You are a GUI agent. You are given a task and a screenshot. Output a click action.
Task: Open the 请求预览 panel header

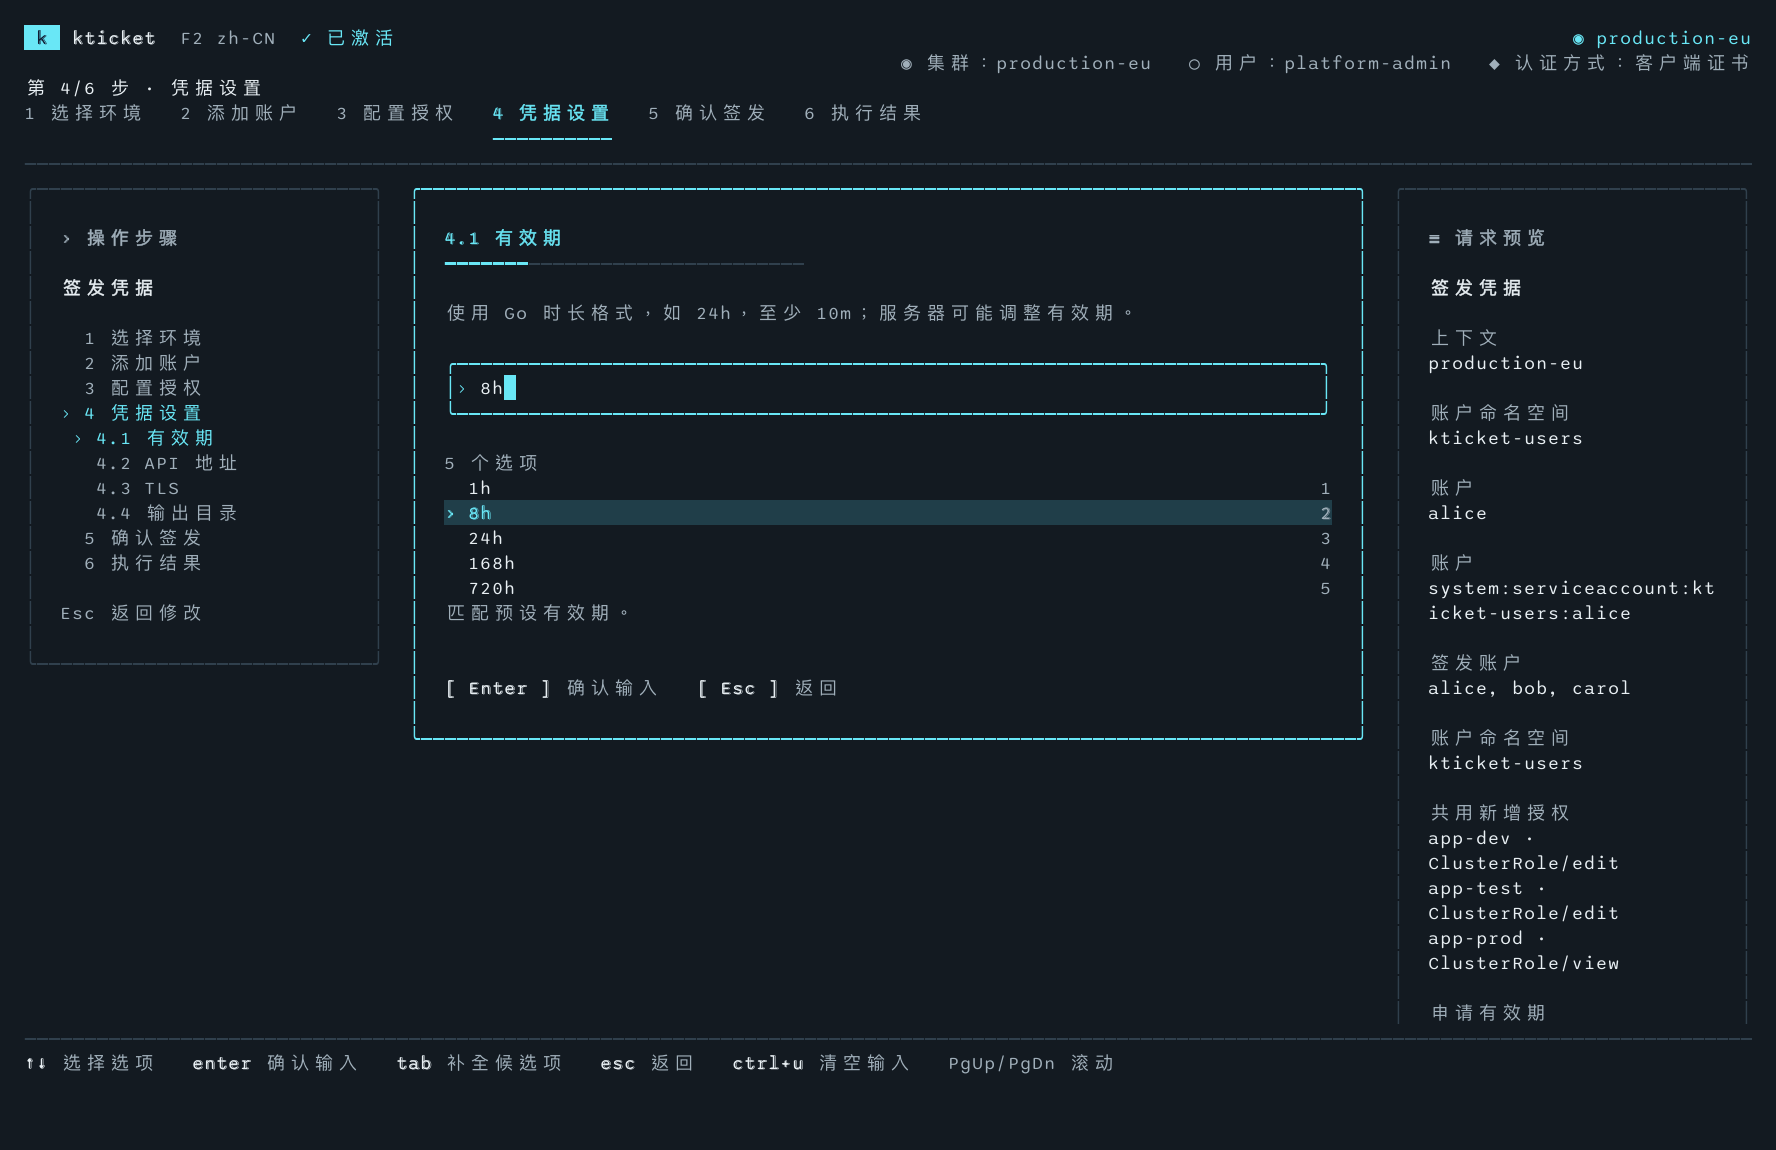pos(1487,238)
